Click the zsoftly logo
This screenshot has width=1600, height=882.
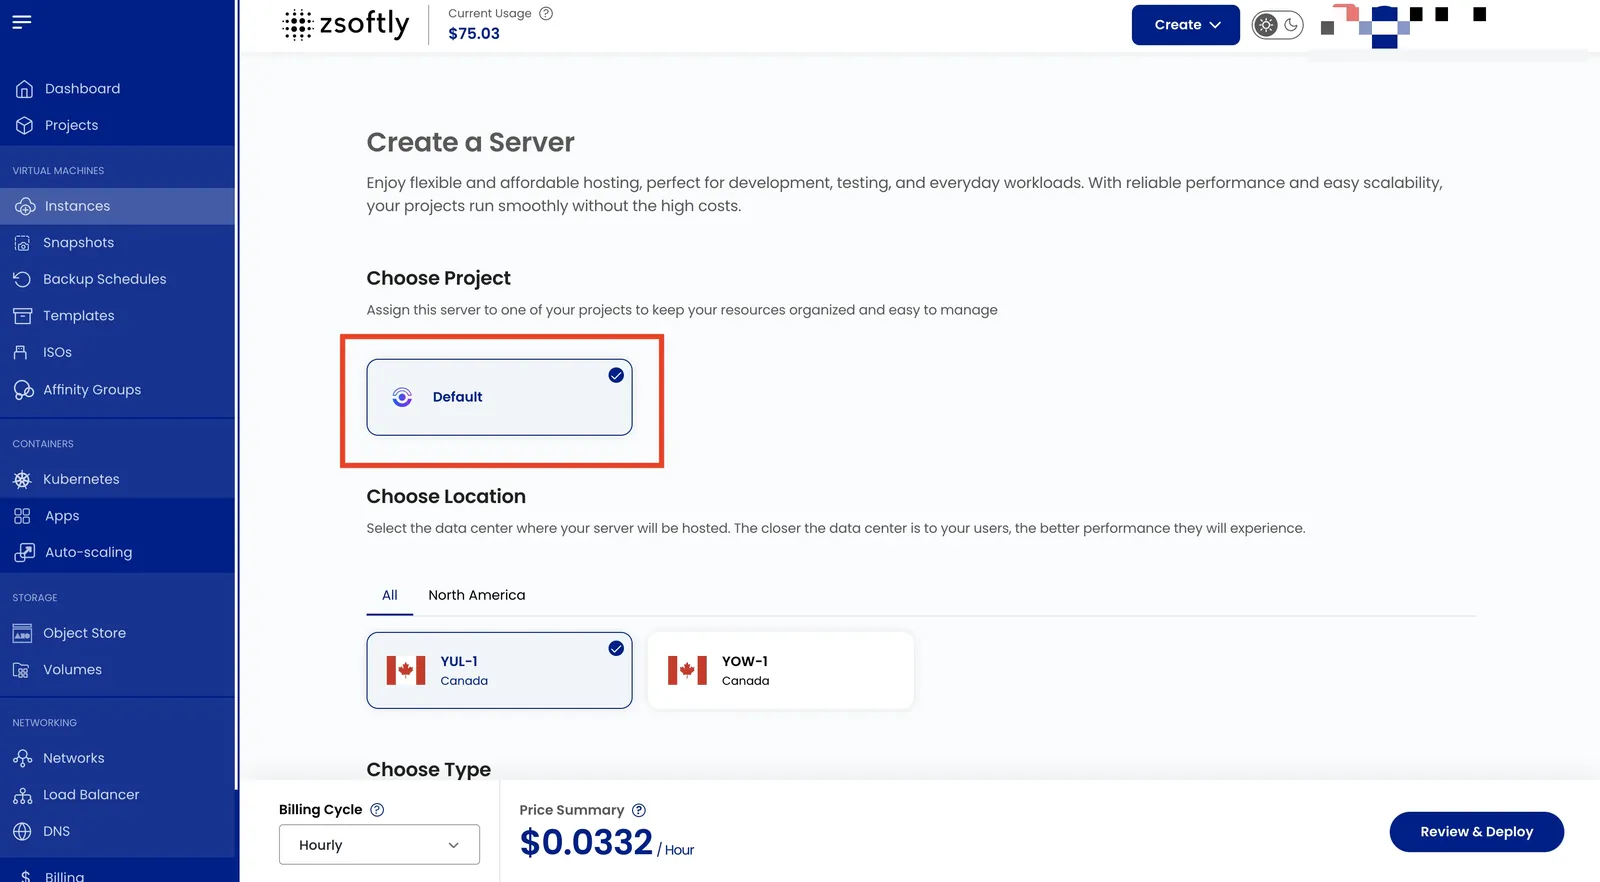[x=346, y=24]
